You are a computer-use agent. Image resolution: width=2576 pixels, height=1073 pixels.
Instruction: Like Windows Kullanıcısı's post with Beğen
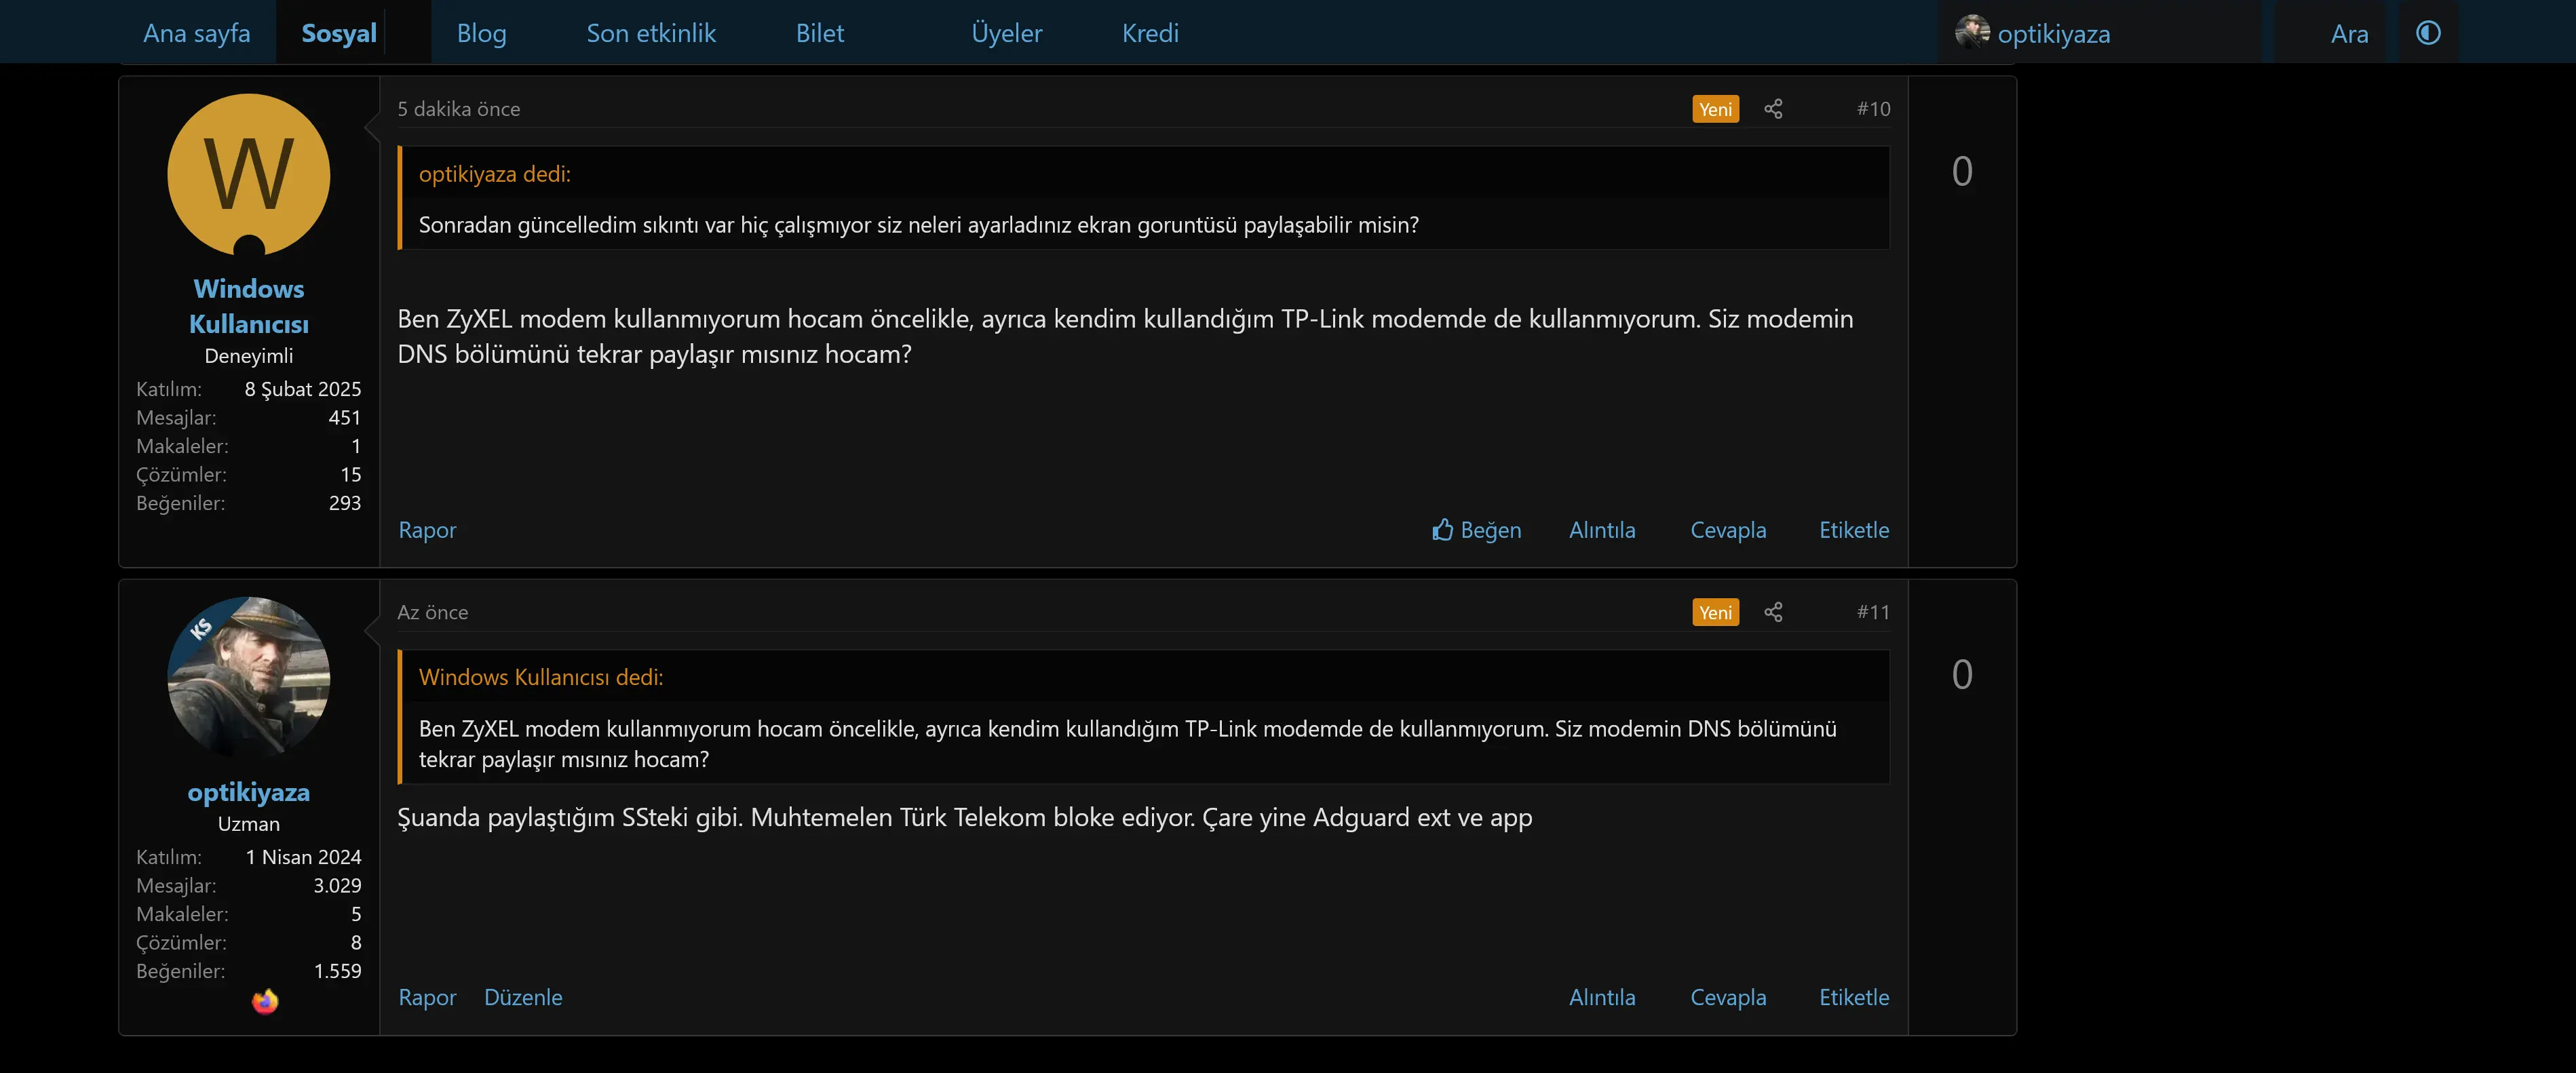point(1476,530)
